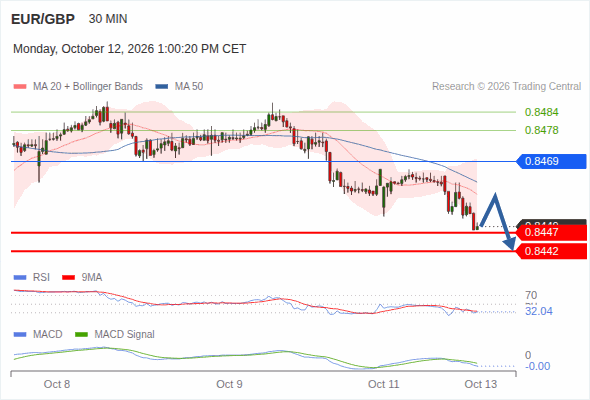
Task: Click the RSI value 32.04
Action: (x=539, y=312)
